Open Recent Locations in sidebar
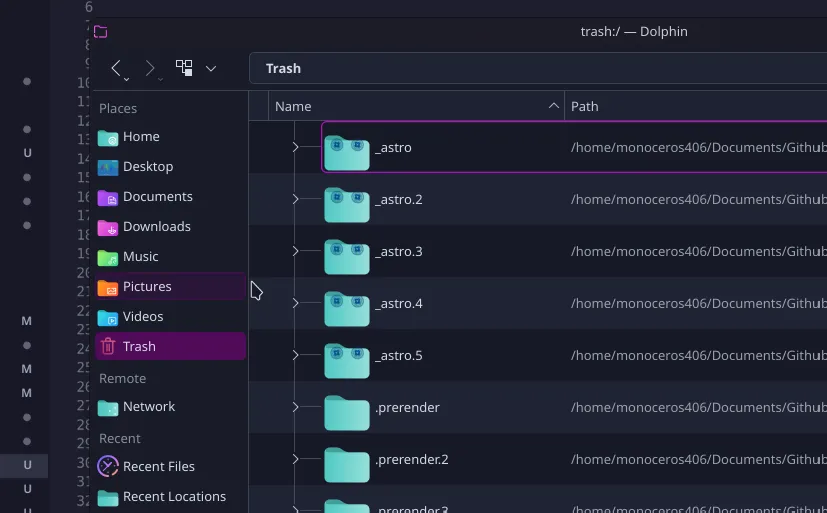The height and width of the screenshot is (513, 827). (170, 497)
